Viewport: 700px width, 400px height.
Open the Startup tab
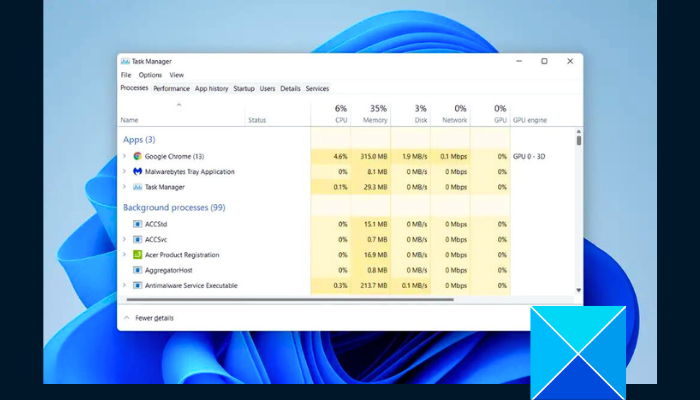(x=244, y=88)
